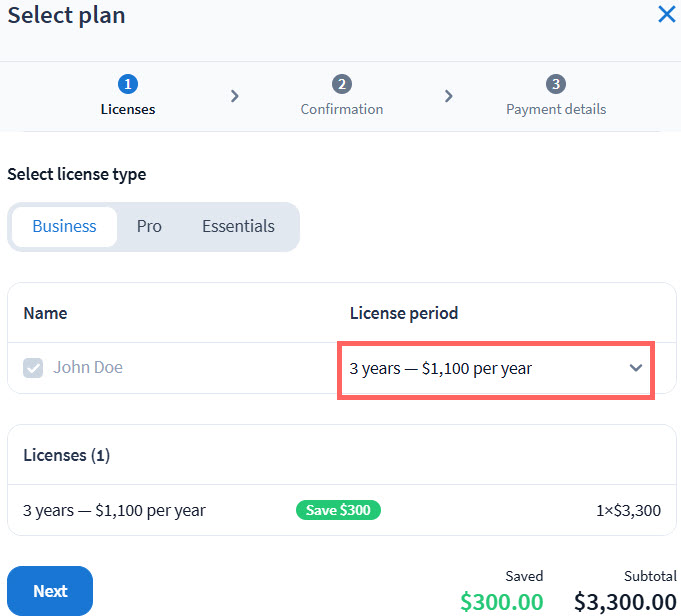This screenshot has width=681, height=616.
Task: Click the arrow between Confirmation and Payment details
Action: 449,96
